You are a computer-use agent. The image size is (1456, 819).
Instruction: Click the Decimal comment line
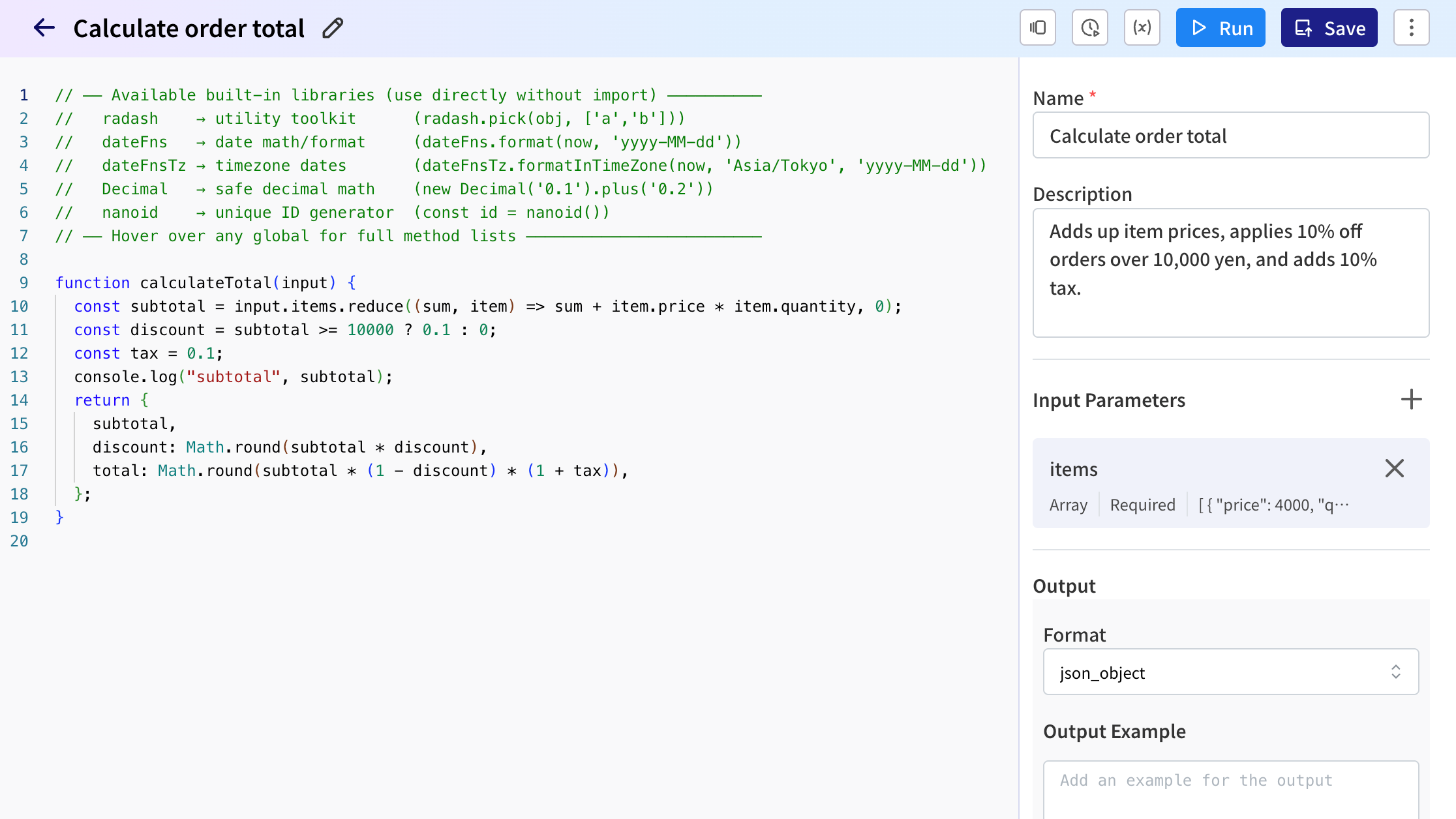pos(384,189)
